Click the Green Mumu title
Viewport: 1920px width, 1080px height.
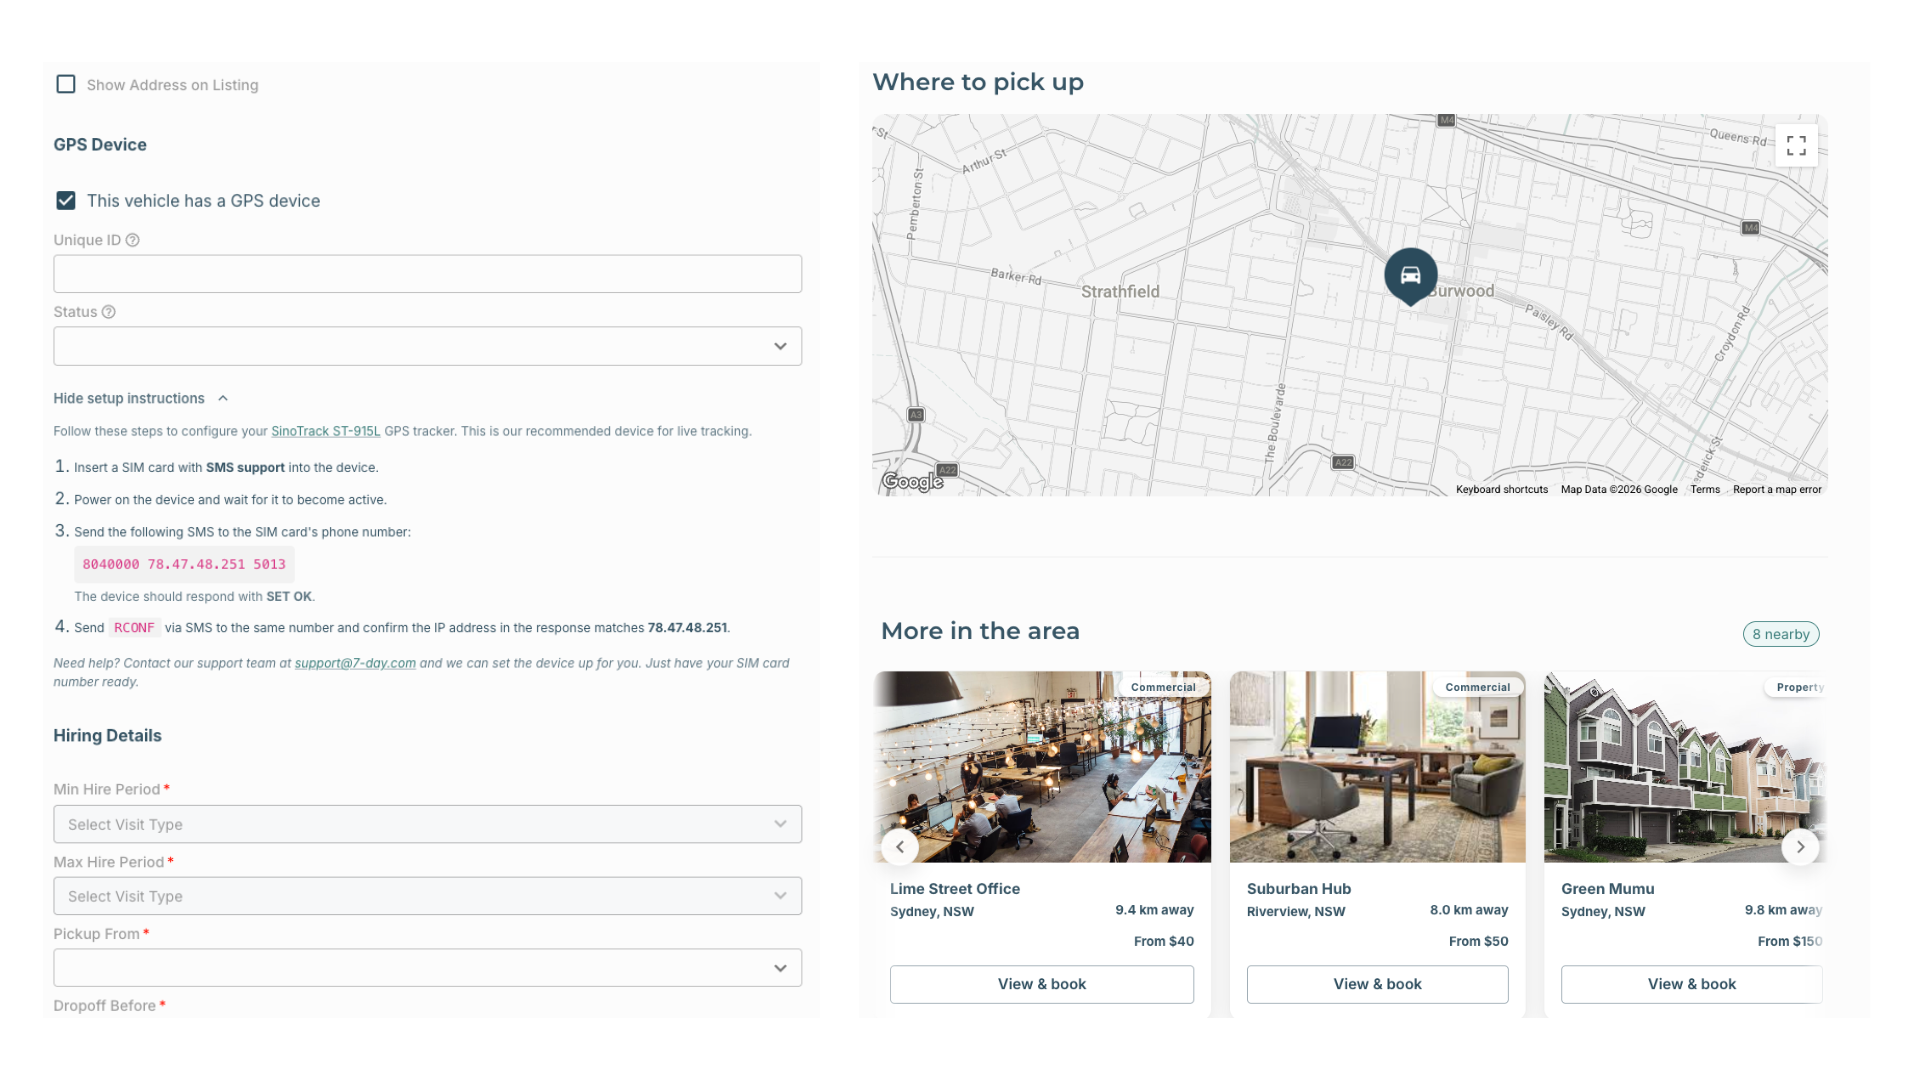pyautogui.click(x=1608, y=889)
